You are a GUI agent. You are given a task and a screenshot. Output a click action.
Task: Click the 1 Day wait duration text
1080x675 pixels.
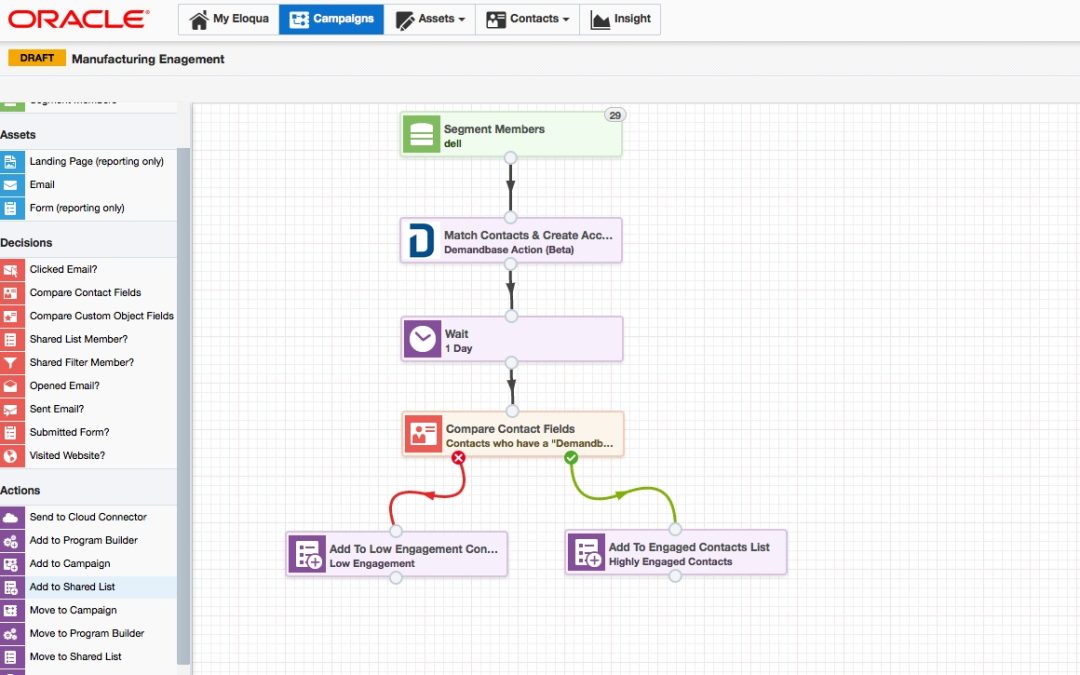click(459, 349)
